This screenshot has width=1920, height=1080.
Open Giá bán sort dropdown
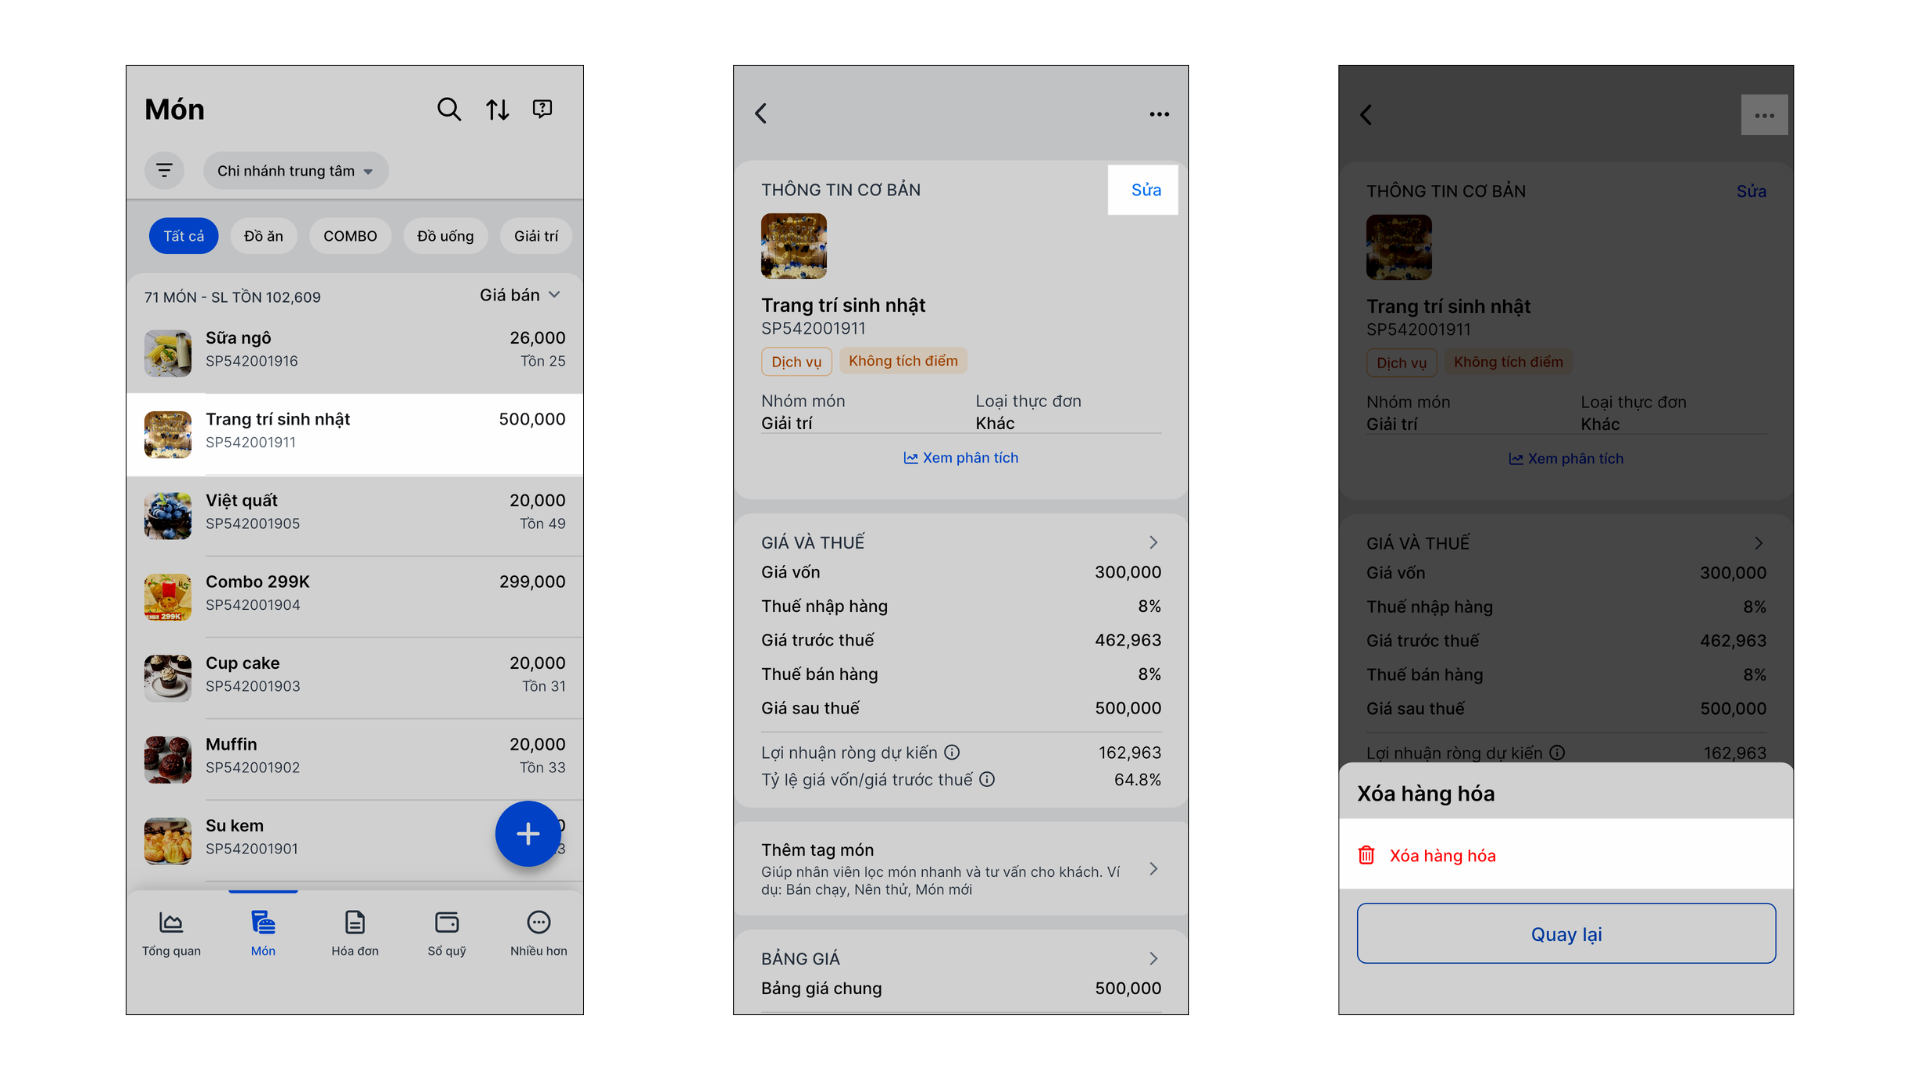pos(520,295)
